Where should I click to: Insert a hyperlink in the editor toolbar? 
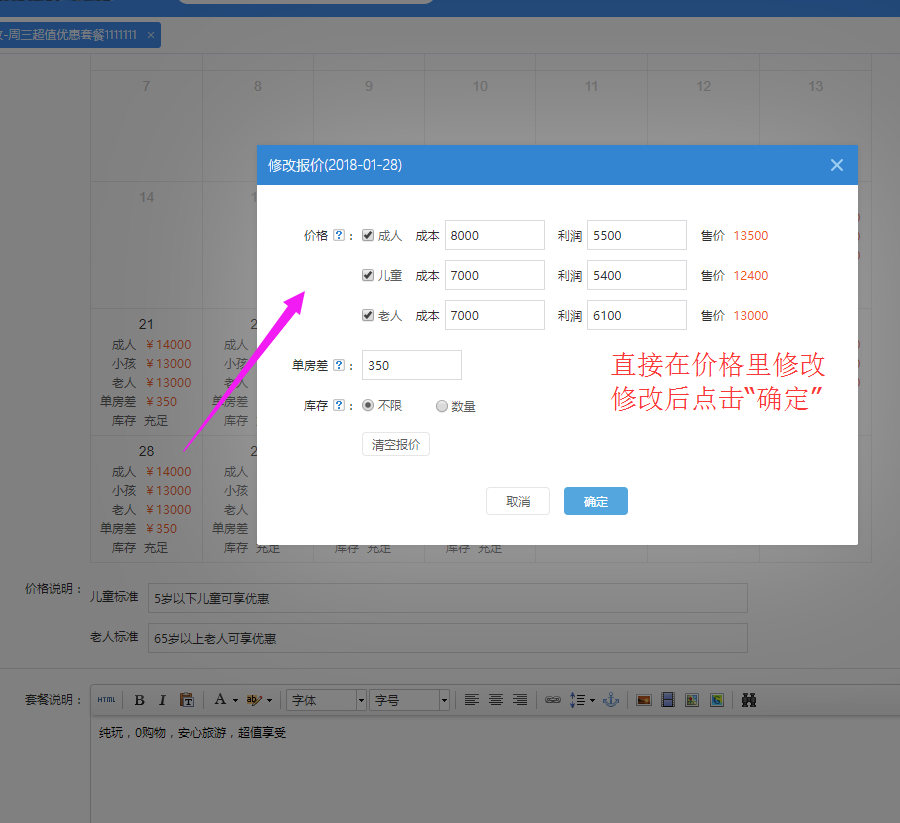point(552,699)
